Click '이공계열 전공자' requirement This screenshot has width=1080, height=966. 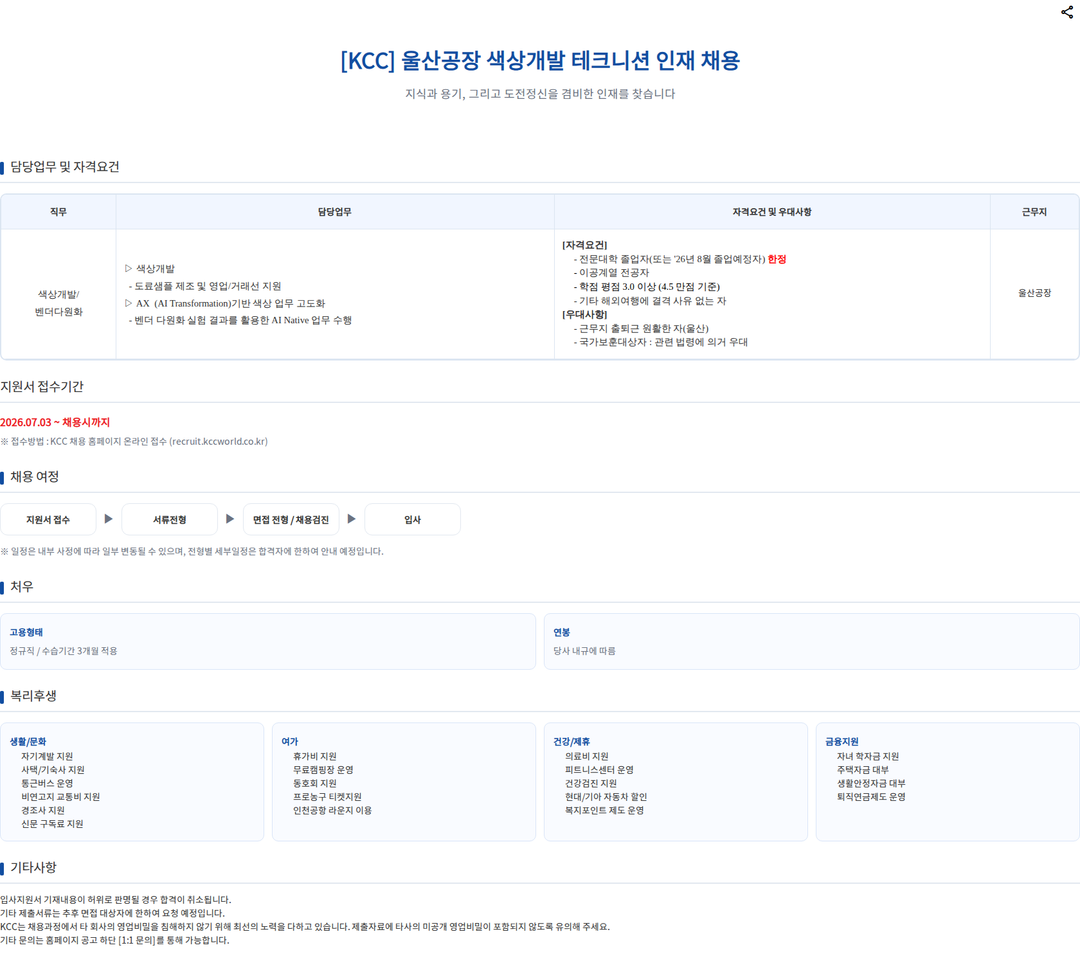[611, 273]
